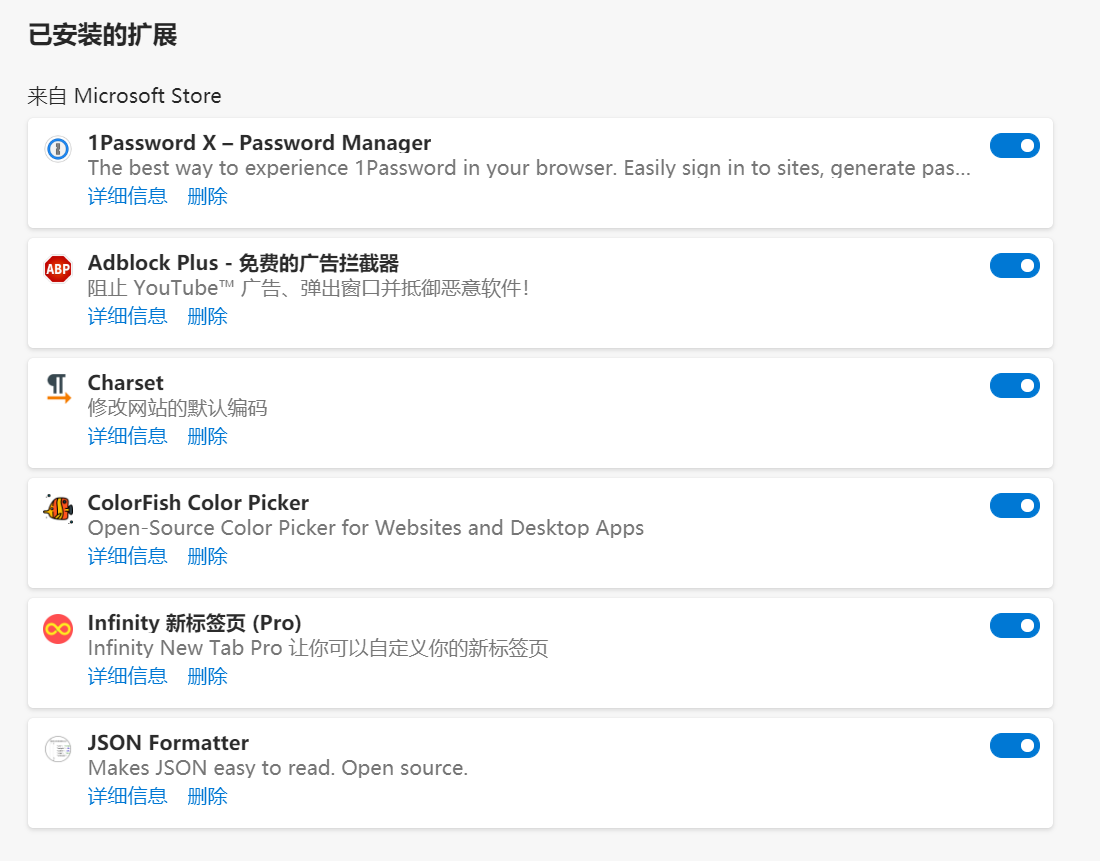Click the ColorFish fish icon

tap(58, 508)
